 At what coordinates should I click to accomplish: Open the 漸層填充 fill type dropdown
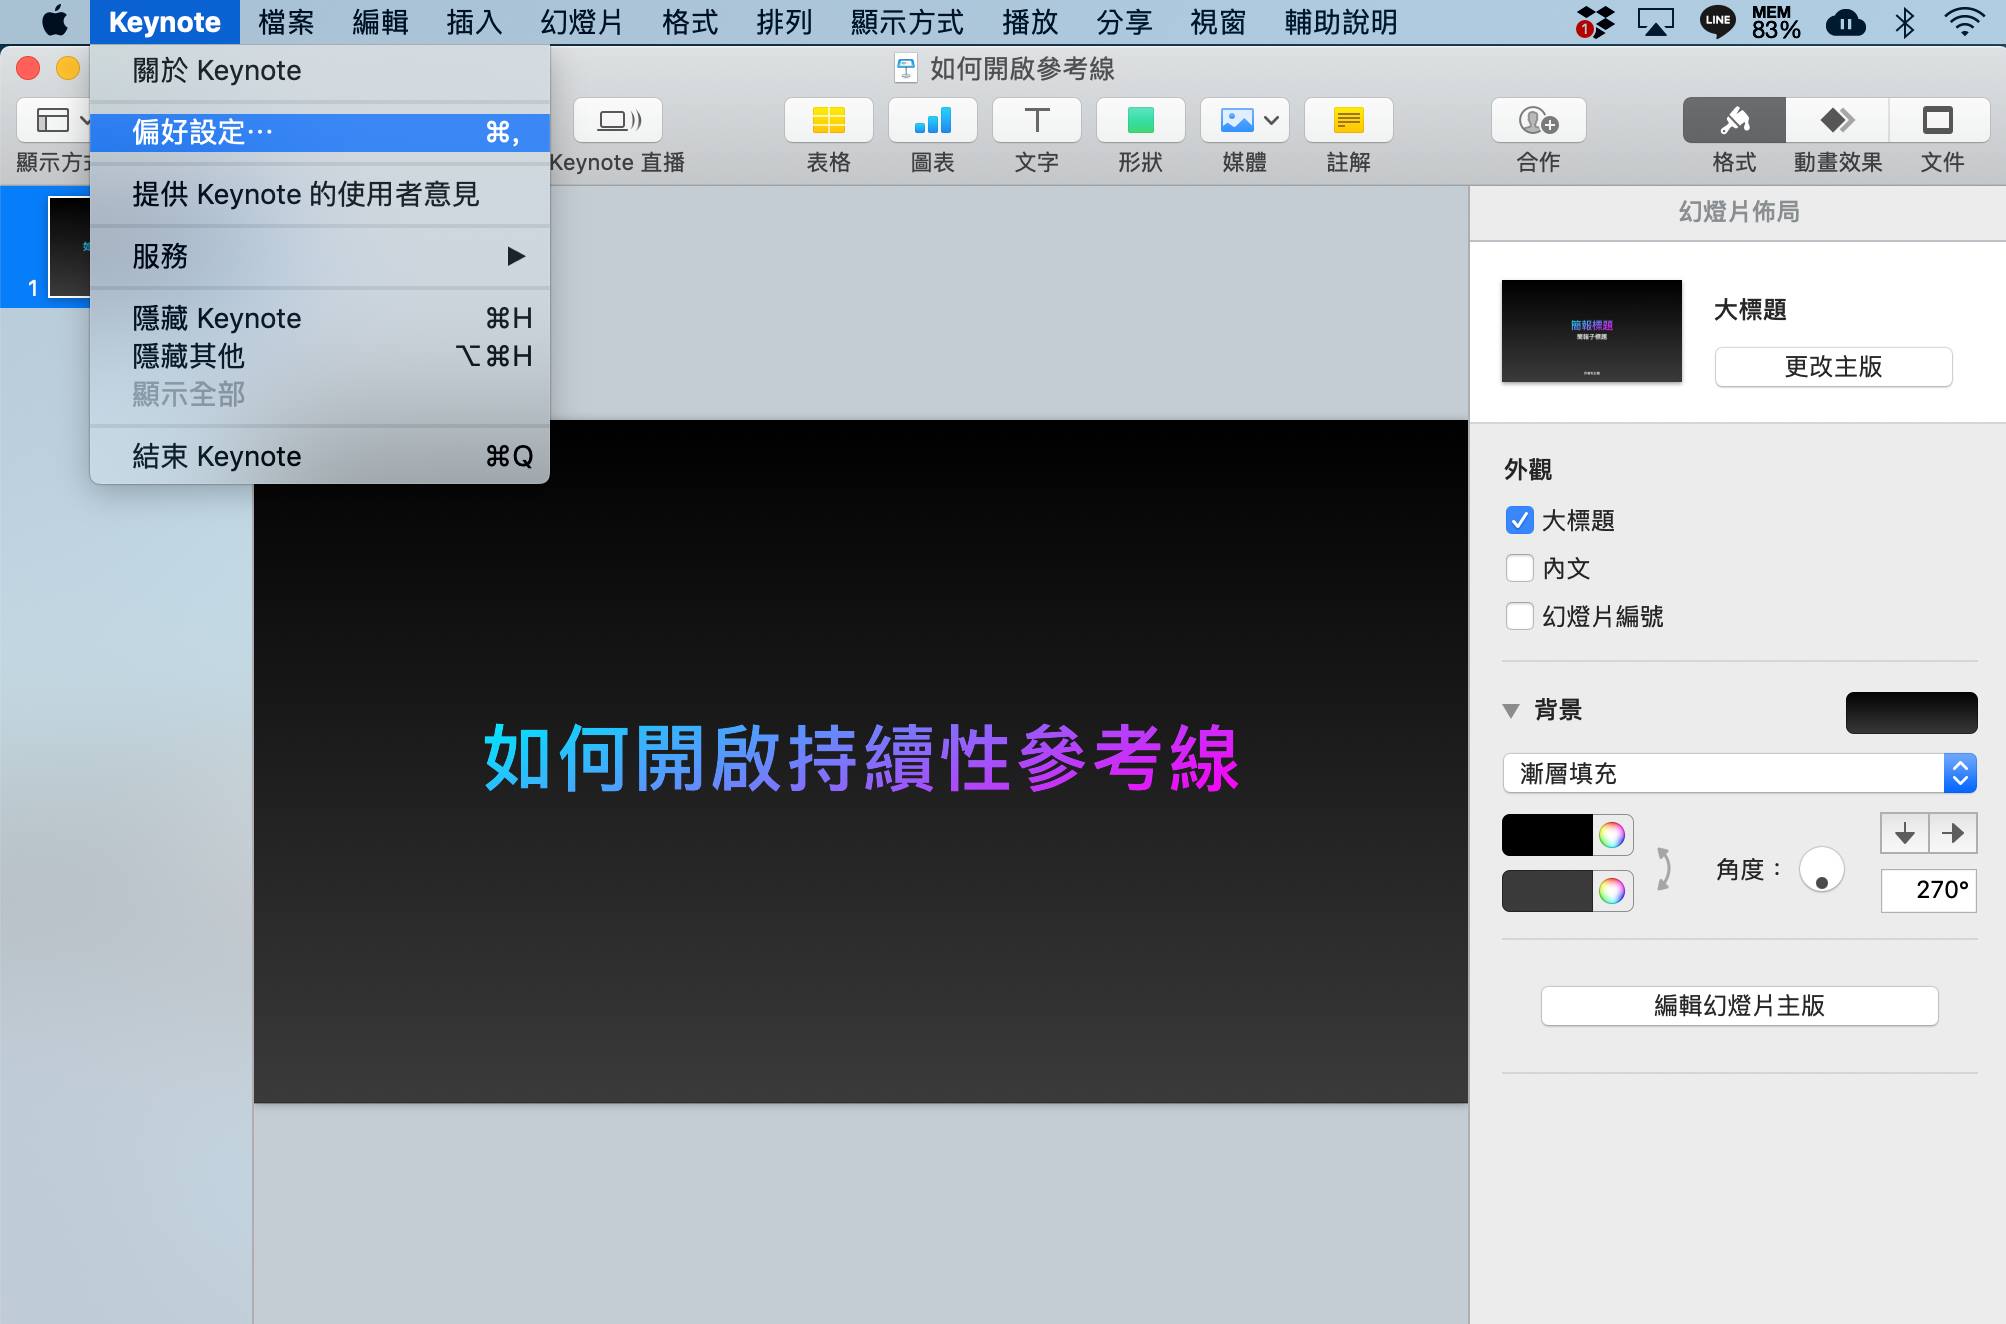(x=1739, y=773)
